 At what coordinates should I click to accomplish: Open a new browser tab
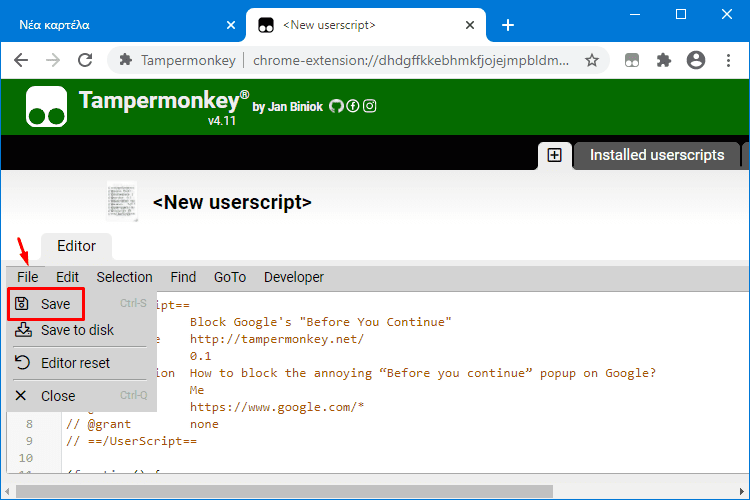508,25
